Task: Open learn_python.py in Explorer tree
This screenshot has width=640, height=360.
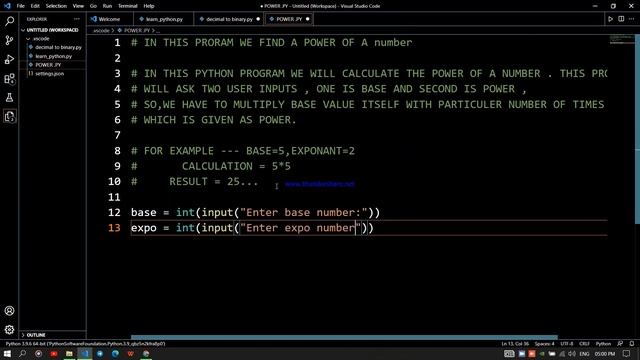Action: point(53,56)
